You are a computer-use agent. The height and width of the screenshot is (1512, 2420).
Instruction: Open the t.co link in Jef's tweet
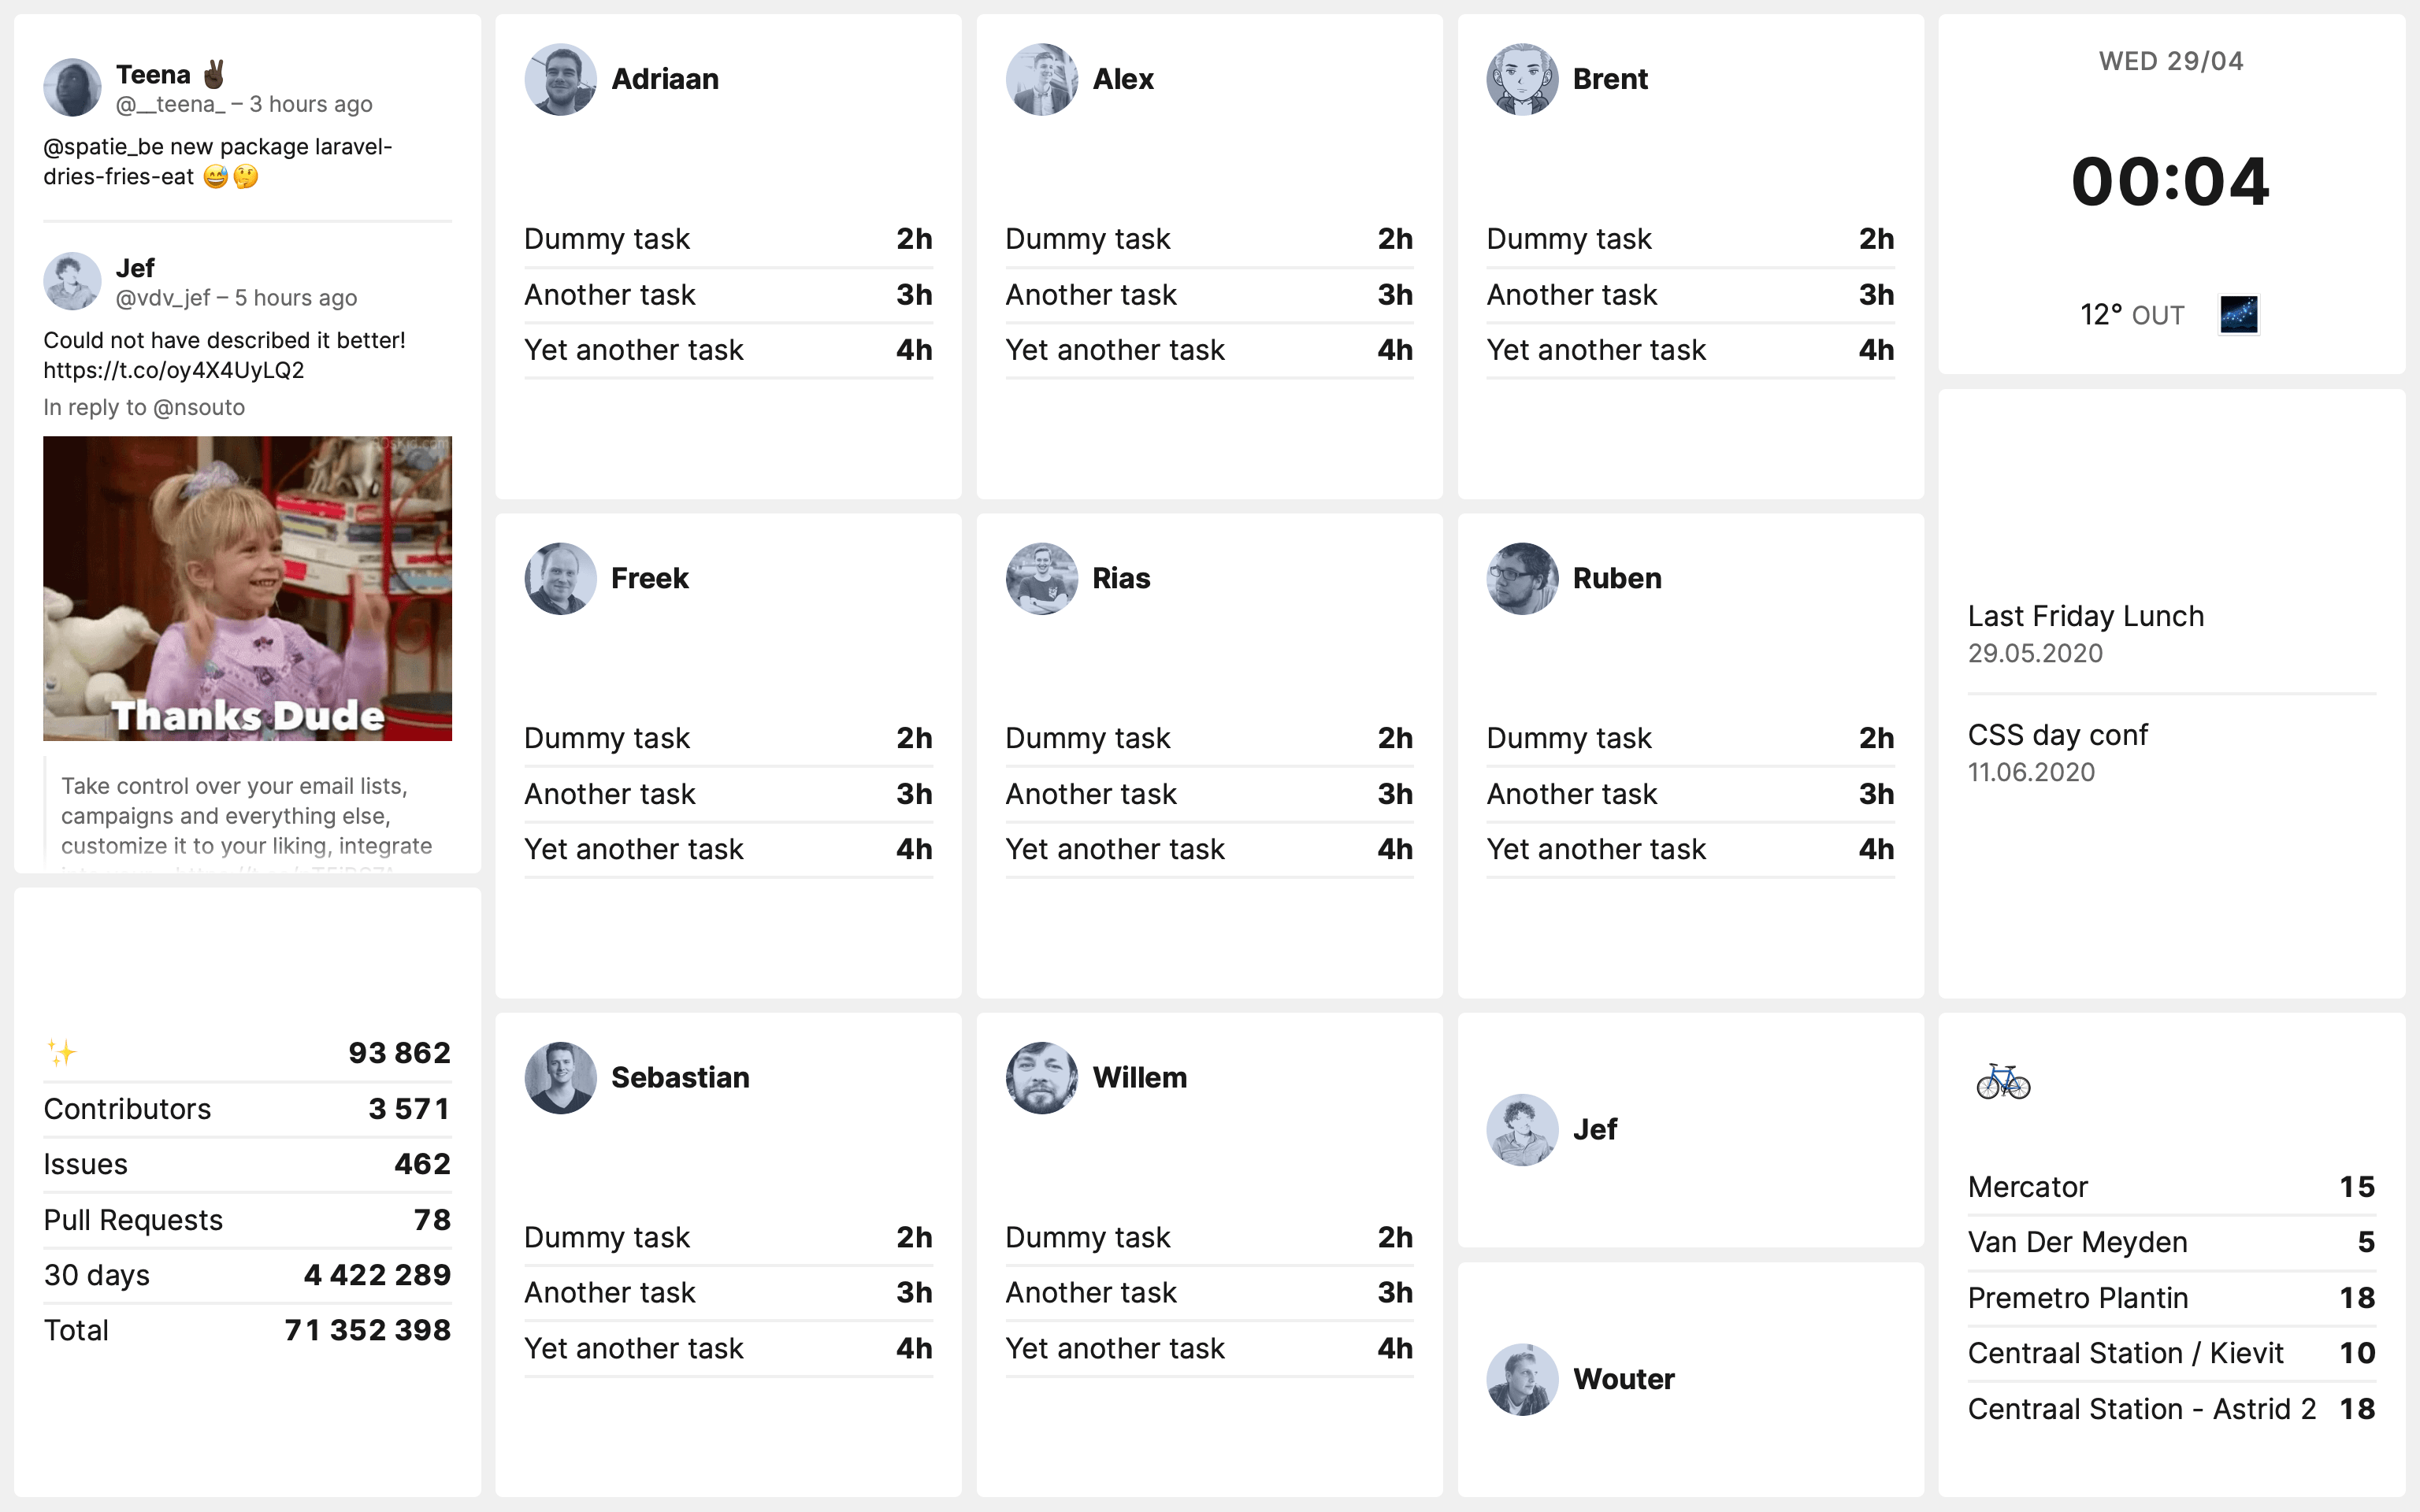point(174,370)
